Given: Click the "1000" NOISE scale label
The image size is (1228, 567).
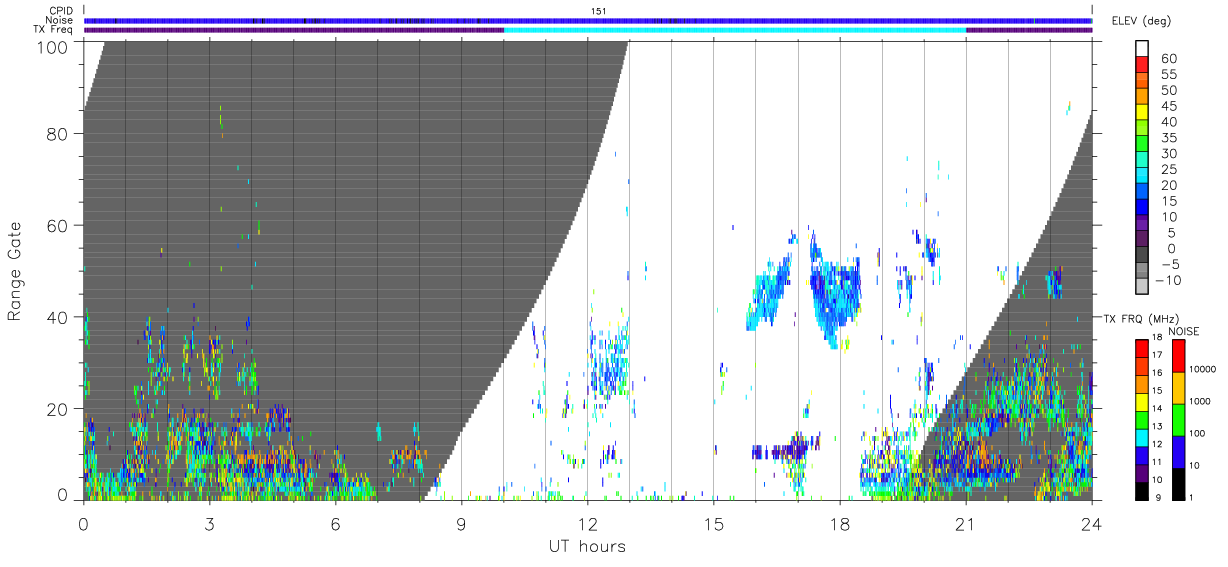Looking at the screenshot, I should click(1201, 402).
